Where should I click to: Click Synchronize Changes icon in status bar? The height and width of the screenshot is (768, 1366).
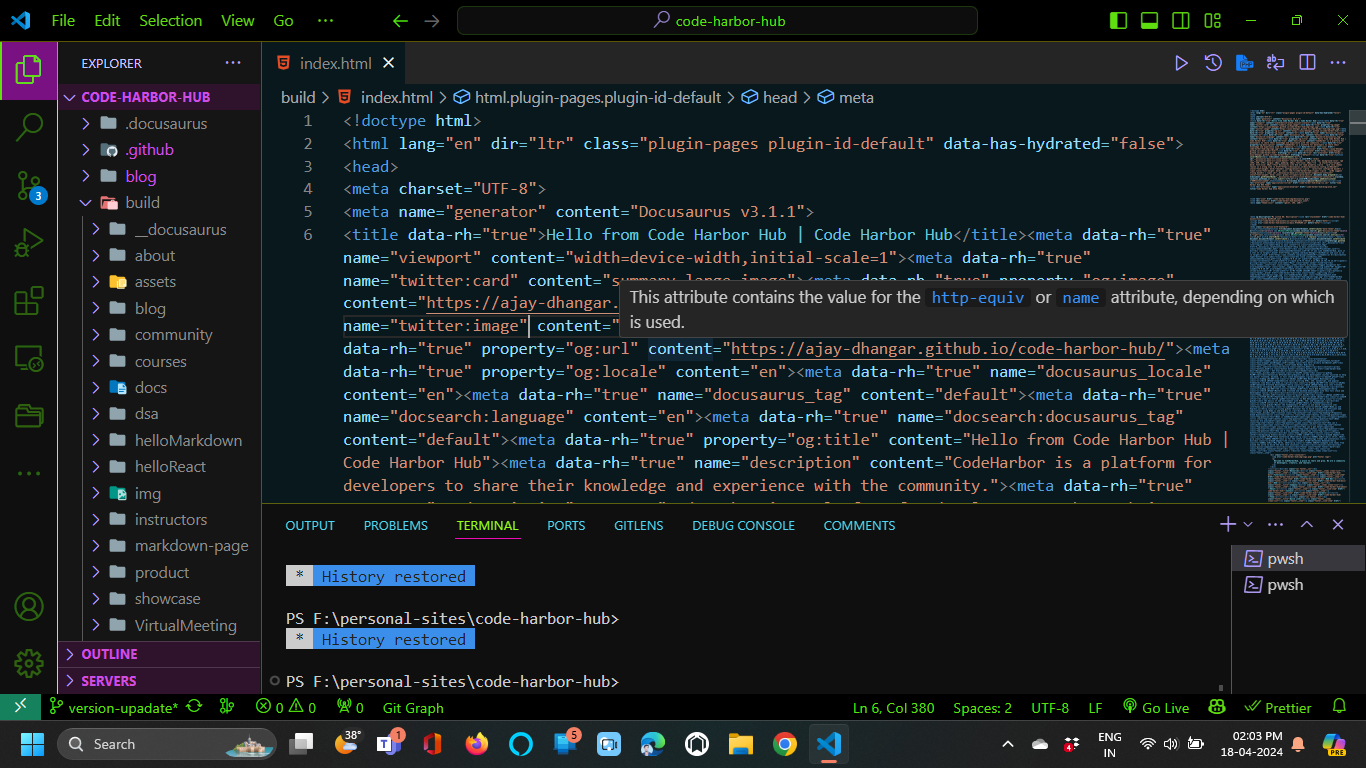coord(194,707)
